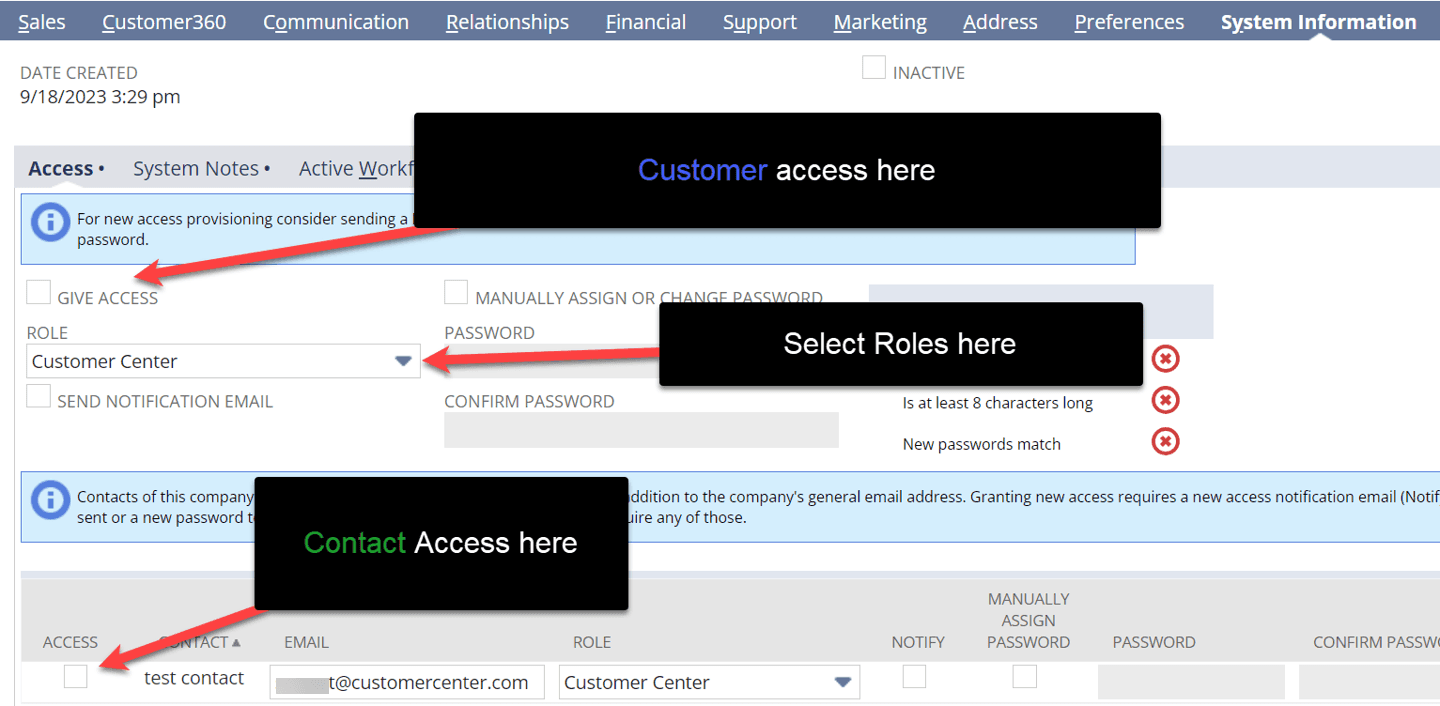Screen dimensions: 1440x706
Task: Enable the GIVE ACCESS checkbox
Action: tap(39, 292)
